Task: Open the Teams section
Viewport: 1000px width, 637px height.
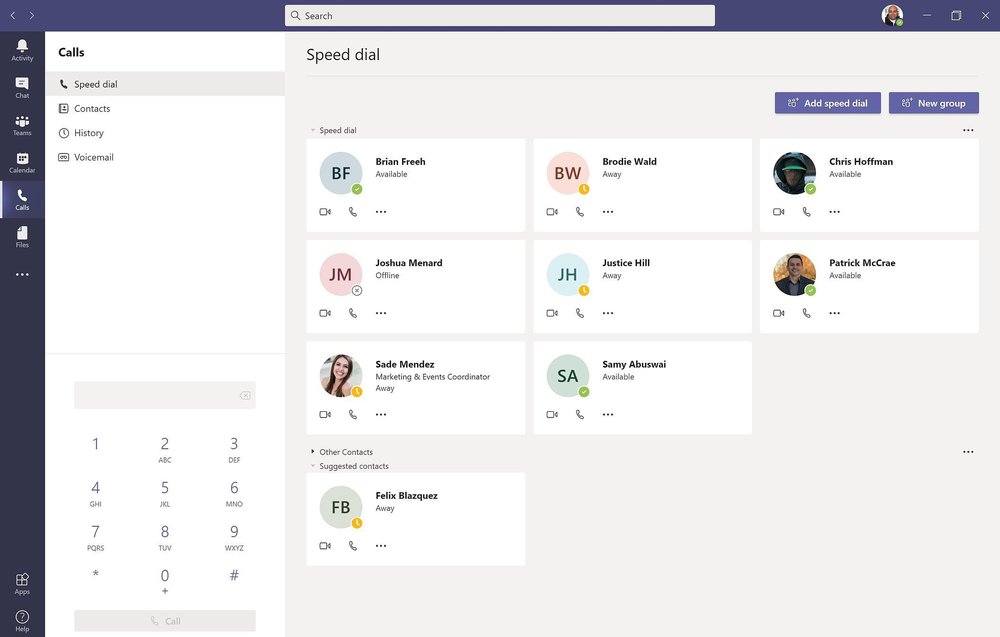Action: click(x=22, y=124)
